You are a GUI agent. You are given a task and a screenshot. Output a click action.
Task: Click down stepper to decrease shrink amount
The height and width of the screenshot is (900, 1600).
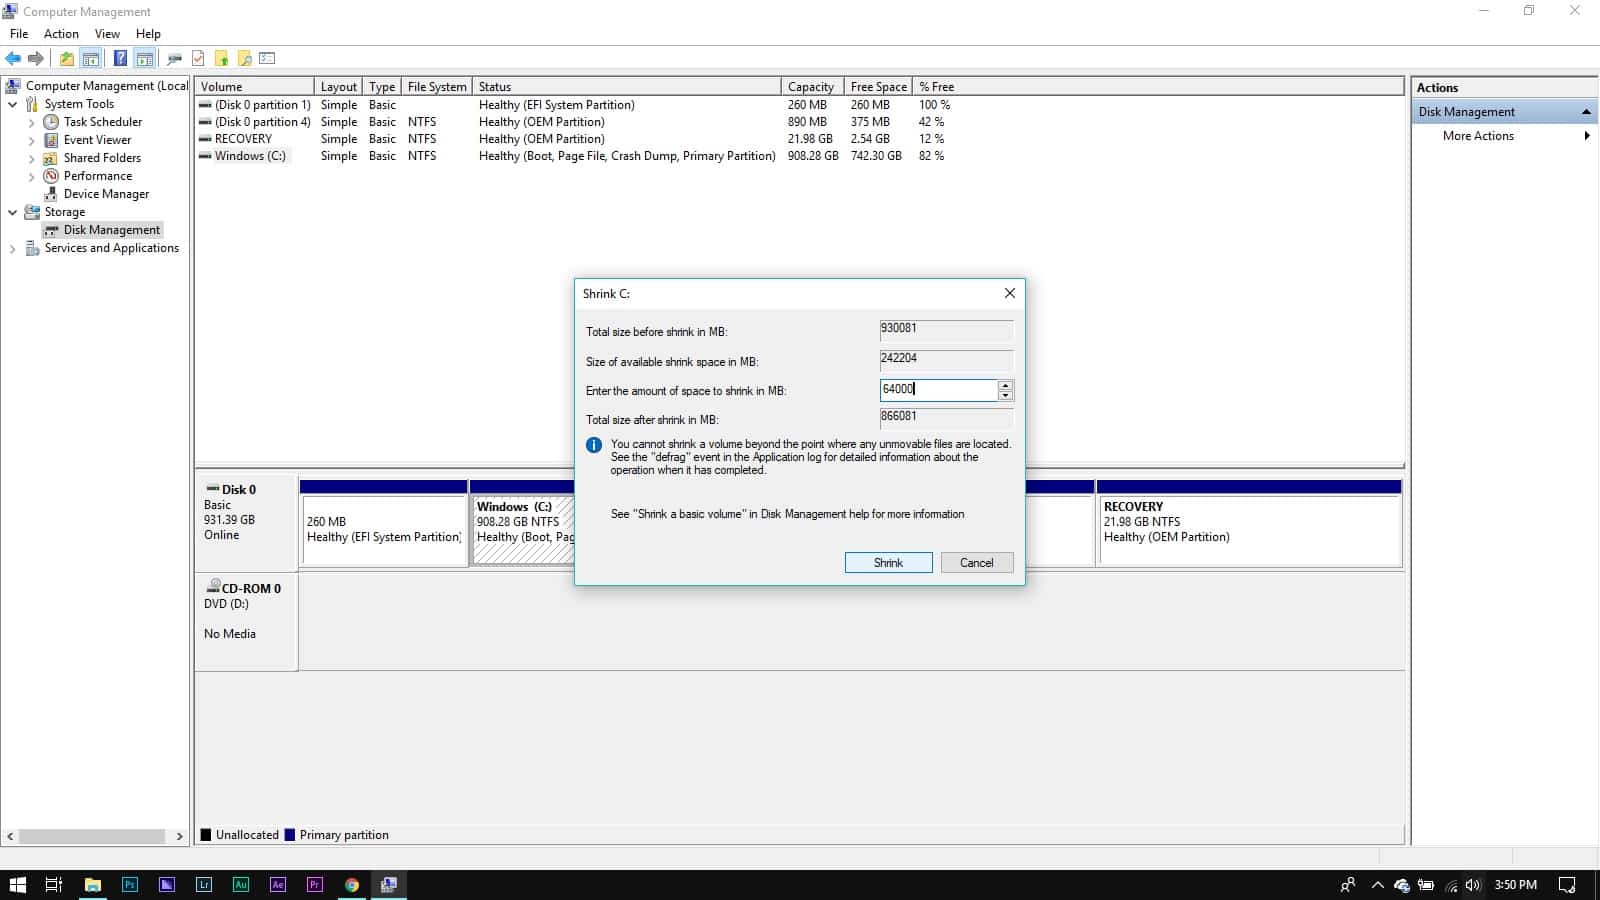point(1005,394)
